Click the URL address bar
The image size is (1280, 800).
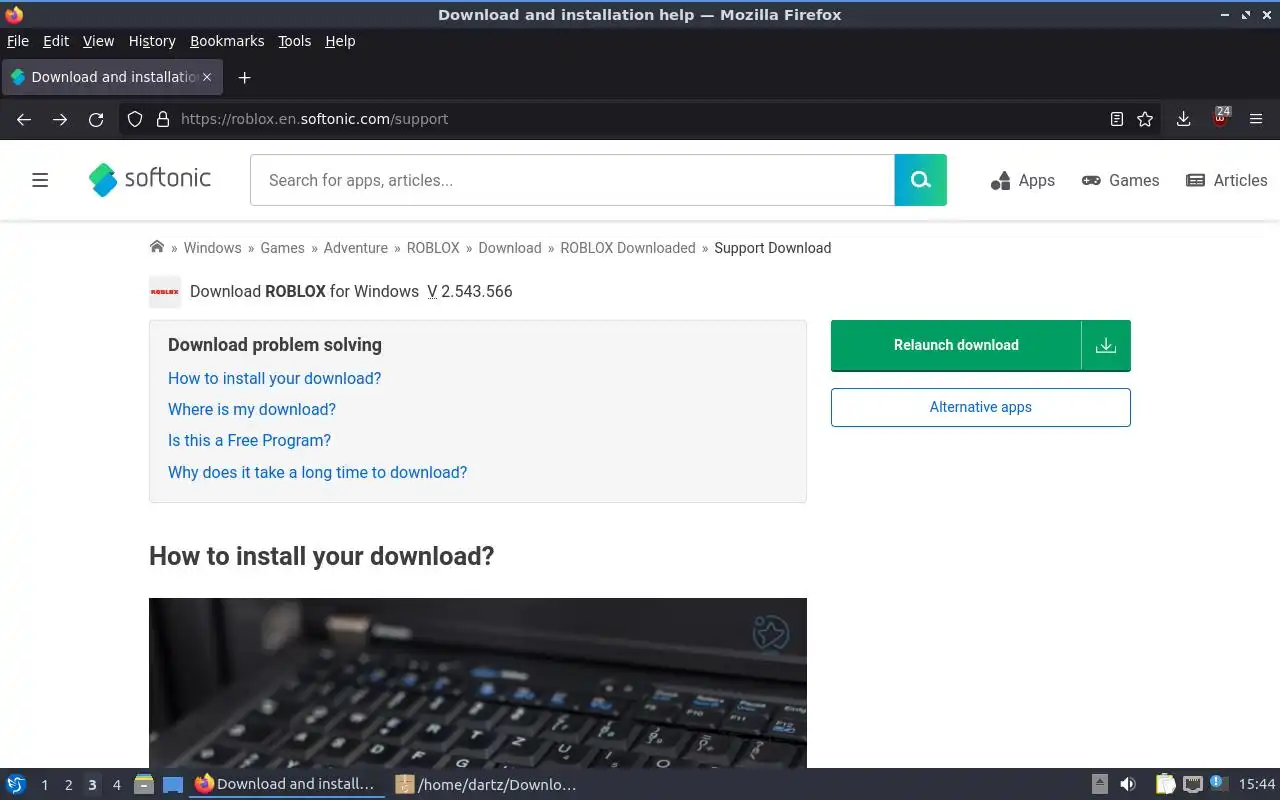[640, 119]
